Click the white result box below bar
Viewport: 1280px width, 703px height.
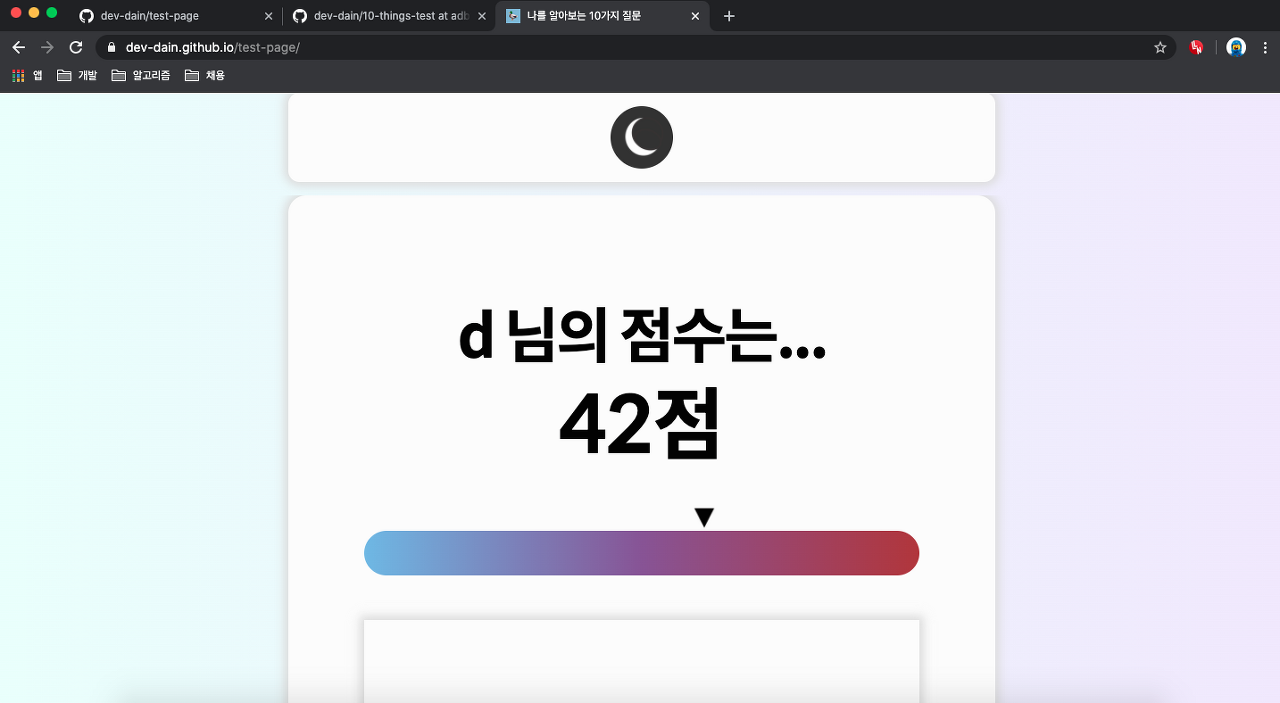(x=641, y=661)
